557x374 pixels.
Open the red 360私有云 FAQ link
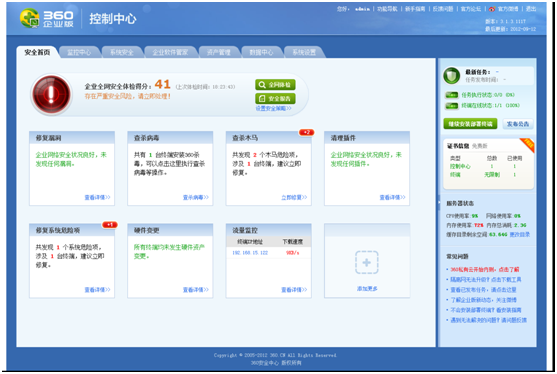click(x=485, y=269)
